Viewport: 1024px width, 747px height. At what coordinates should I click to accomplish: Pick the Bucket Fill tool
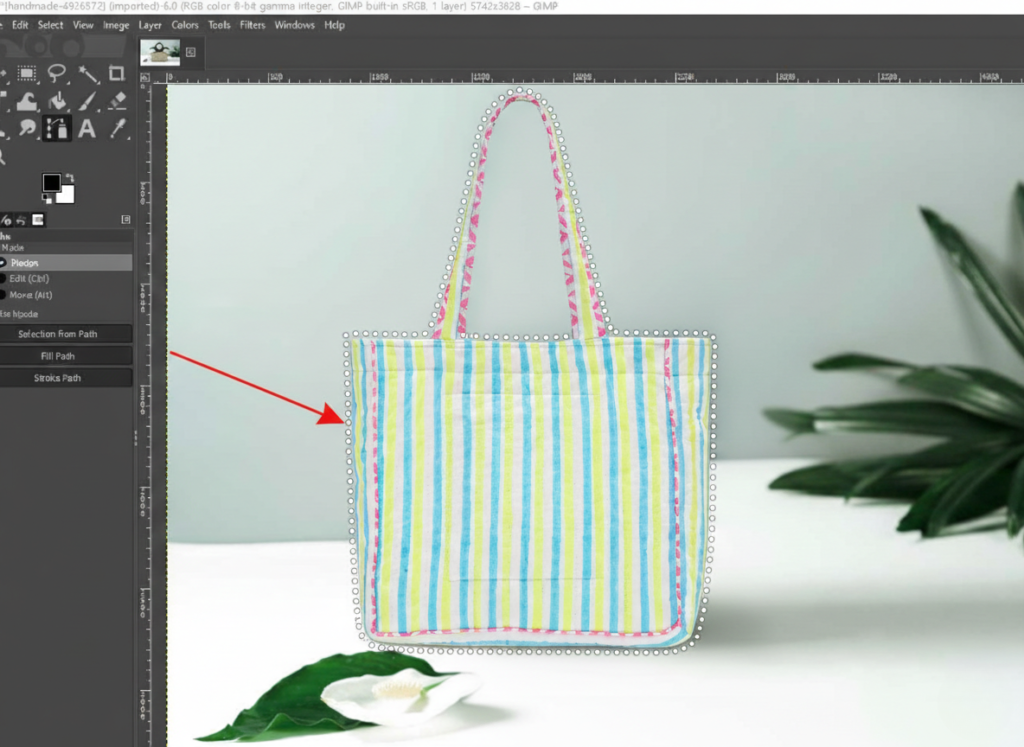[58, 102]
